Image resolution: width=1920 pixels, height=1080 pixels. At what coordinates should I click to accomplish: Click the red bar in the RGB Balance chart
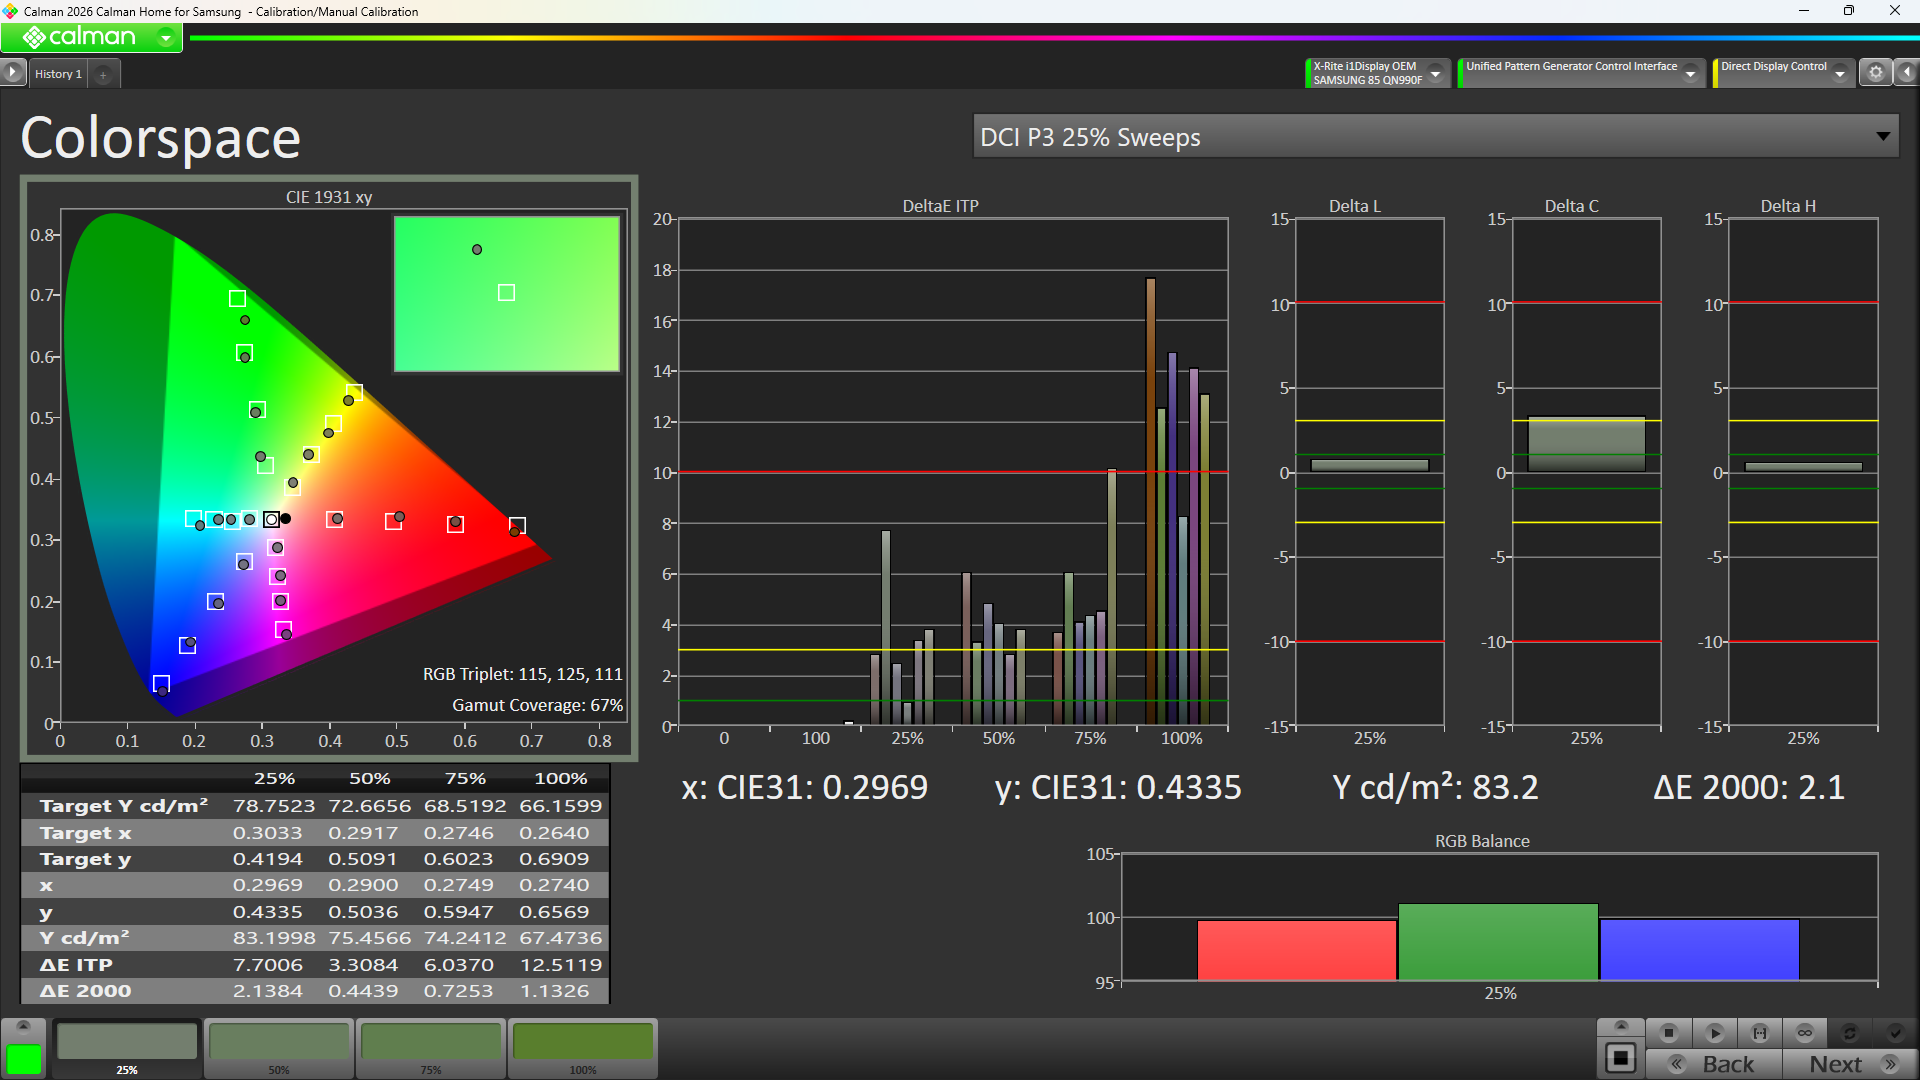[1296, 950]
